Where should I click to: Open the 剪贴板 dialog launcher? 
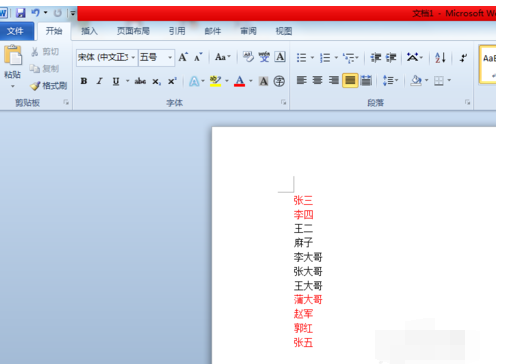pyautogui.click(x=66, y=102)
